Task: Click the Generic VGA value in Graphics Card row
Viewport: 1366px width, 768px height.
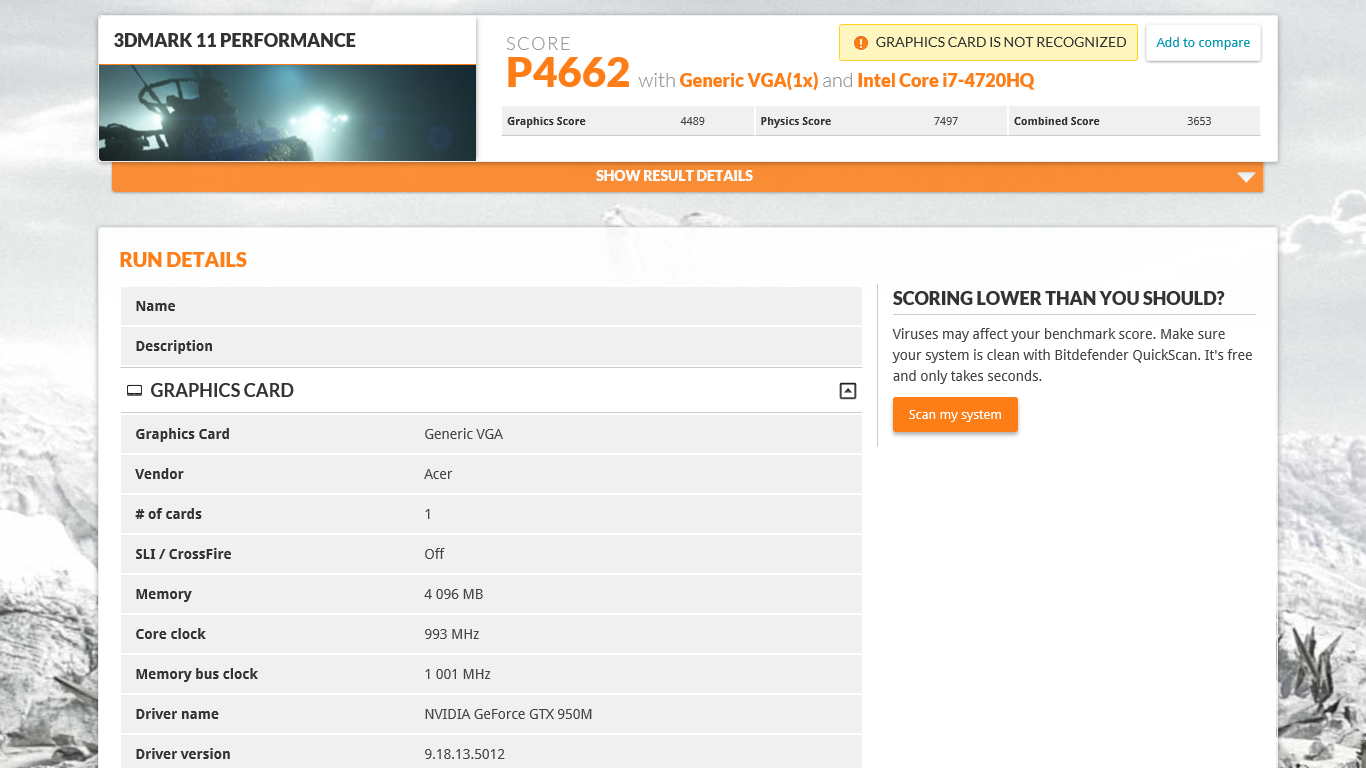Action: pyautogui.click(x=463, y=434)
